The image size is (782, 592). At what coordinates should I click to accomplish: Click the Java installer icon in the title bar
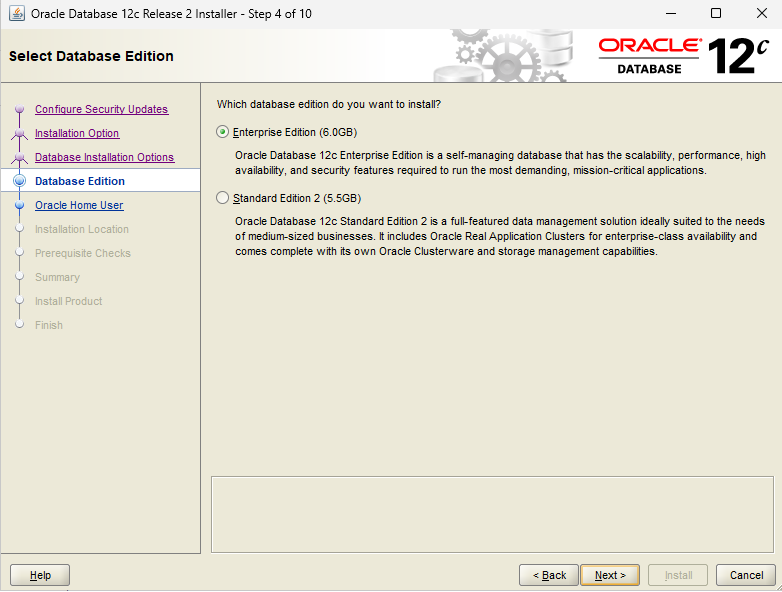coord(16,13)
